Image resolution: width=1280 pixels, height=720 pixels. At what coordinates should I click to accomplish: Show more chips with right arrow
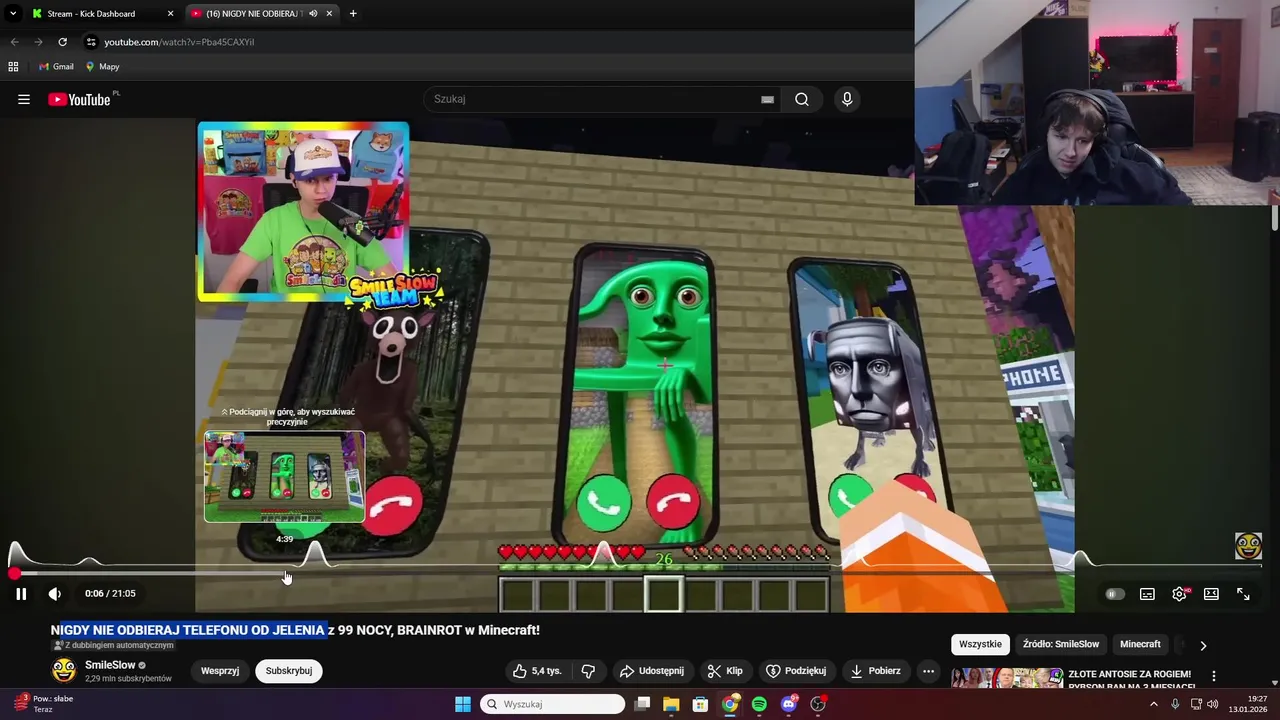(x=1203, y=645)
